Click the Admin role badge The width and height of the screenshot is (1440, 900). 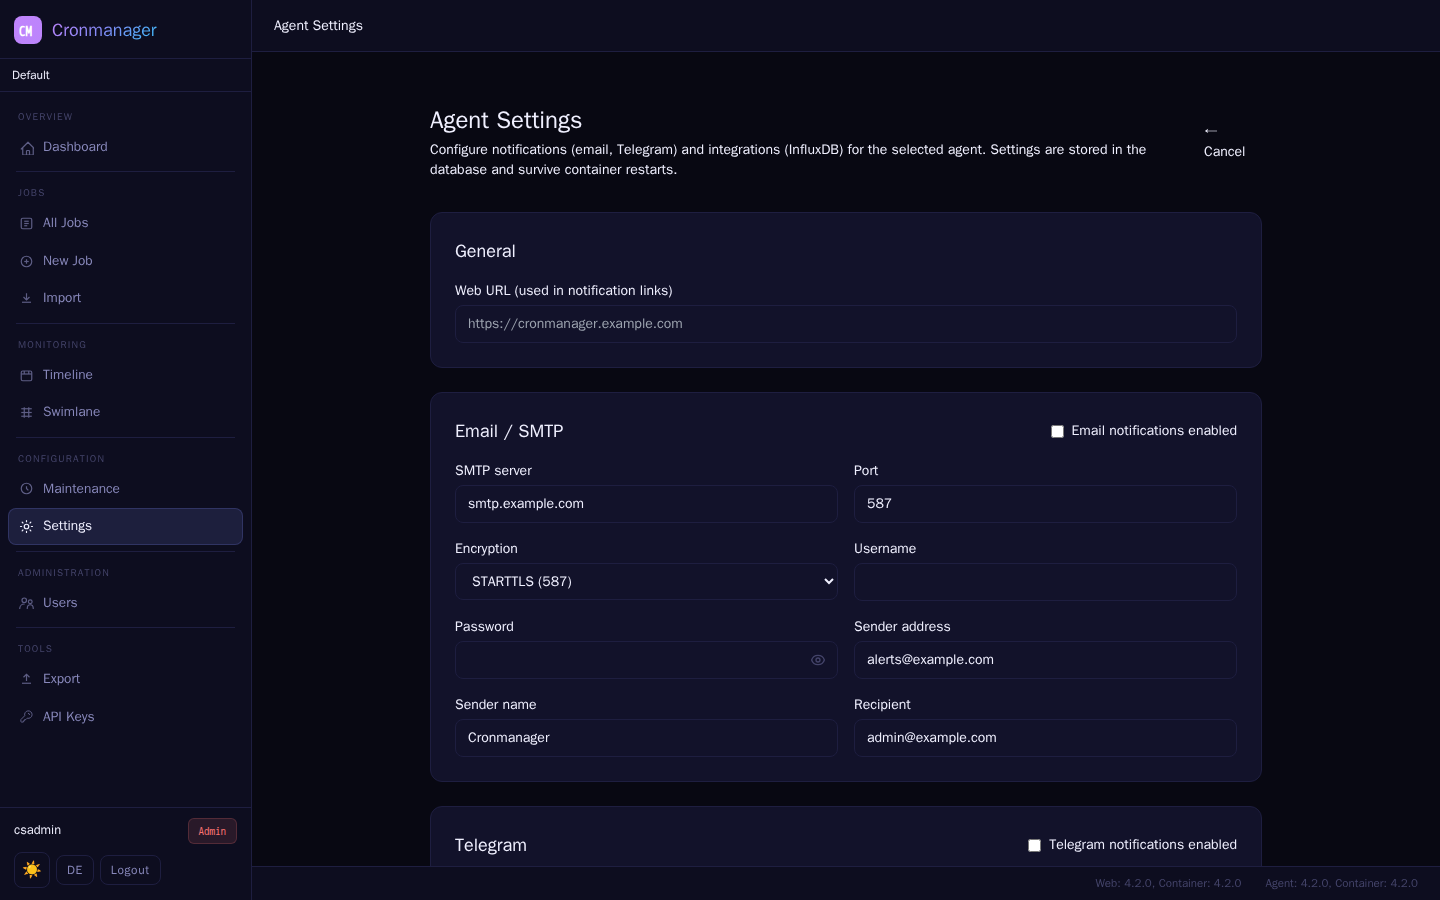pos(212,831)
